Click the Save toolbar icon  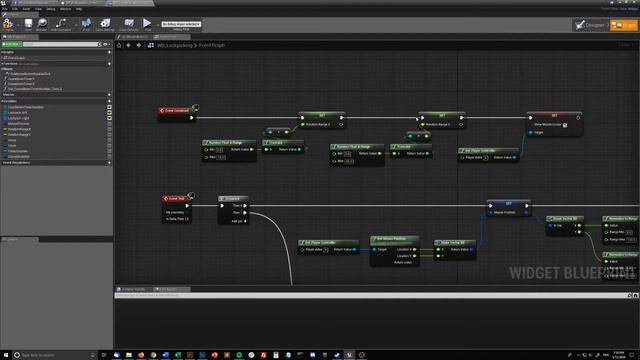28,24
